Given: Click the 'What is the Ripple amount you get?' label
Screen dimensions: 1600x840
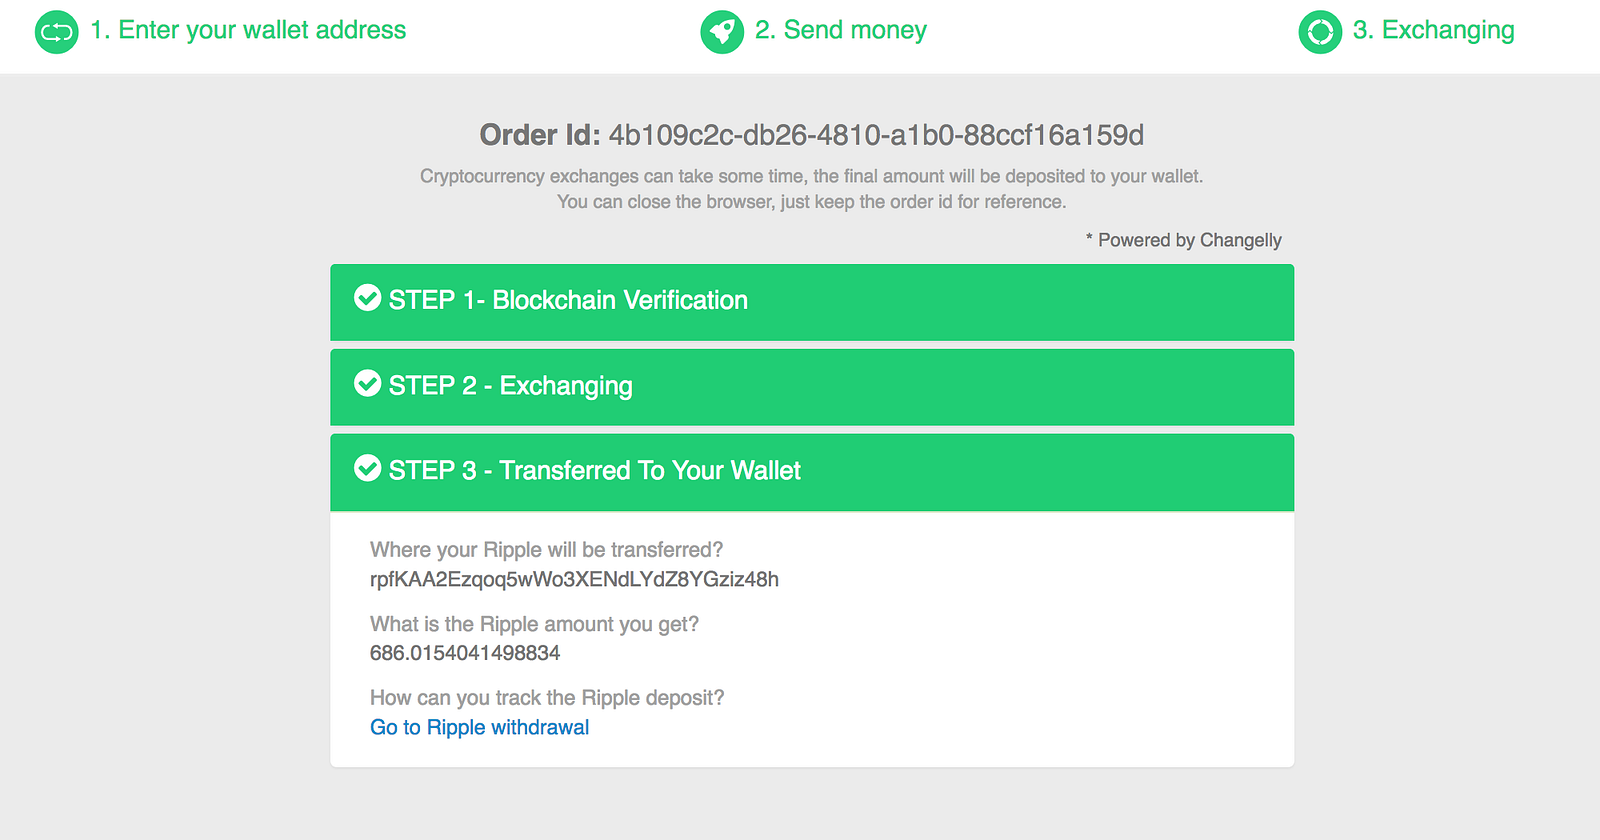Looking at the screenshot, I should (534, 624).
